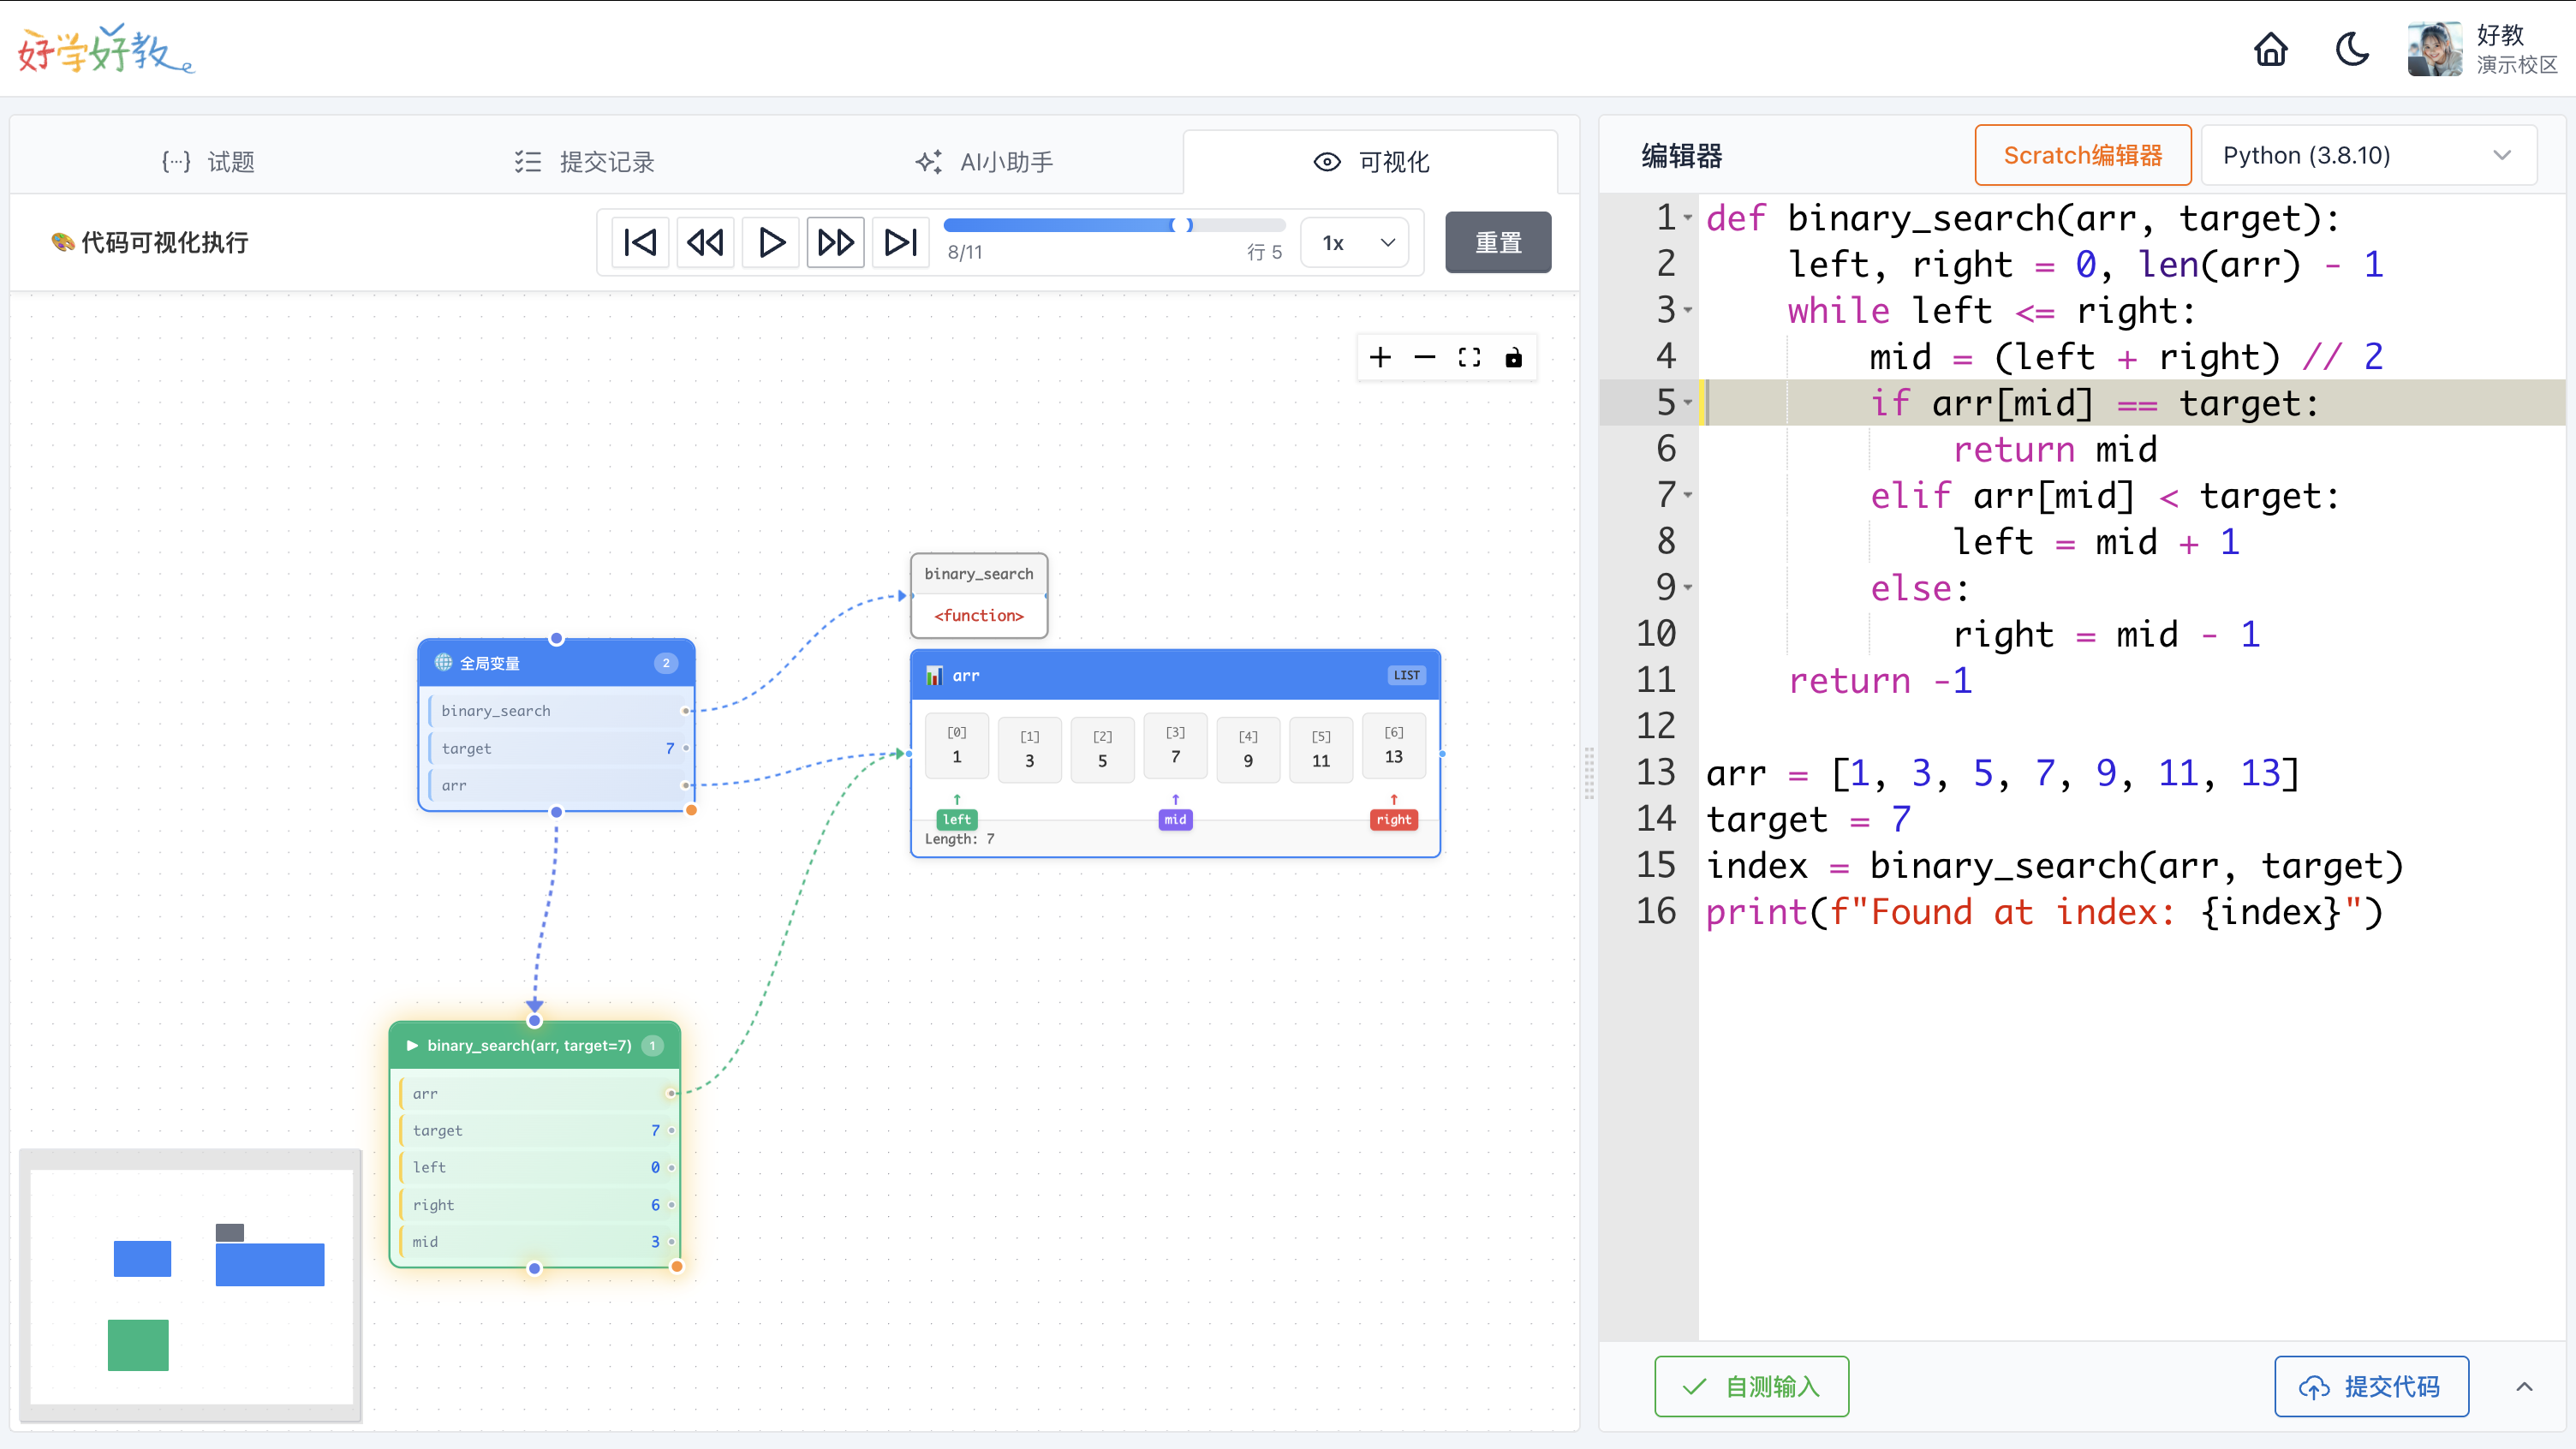Open the 提交记录 tab
Screen dimensions: 2576x1449
(x=584, y=162)
